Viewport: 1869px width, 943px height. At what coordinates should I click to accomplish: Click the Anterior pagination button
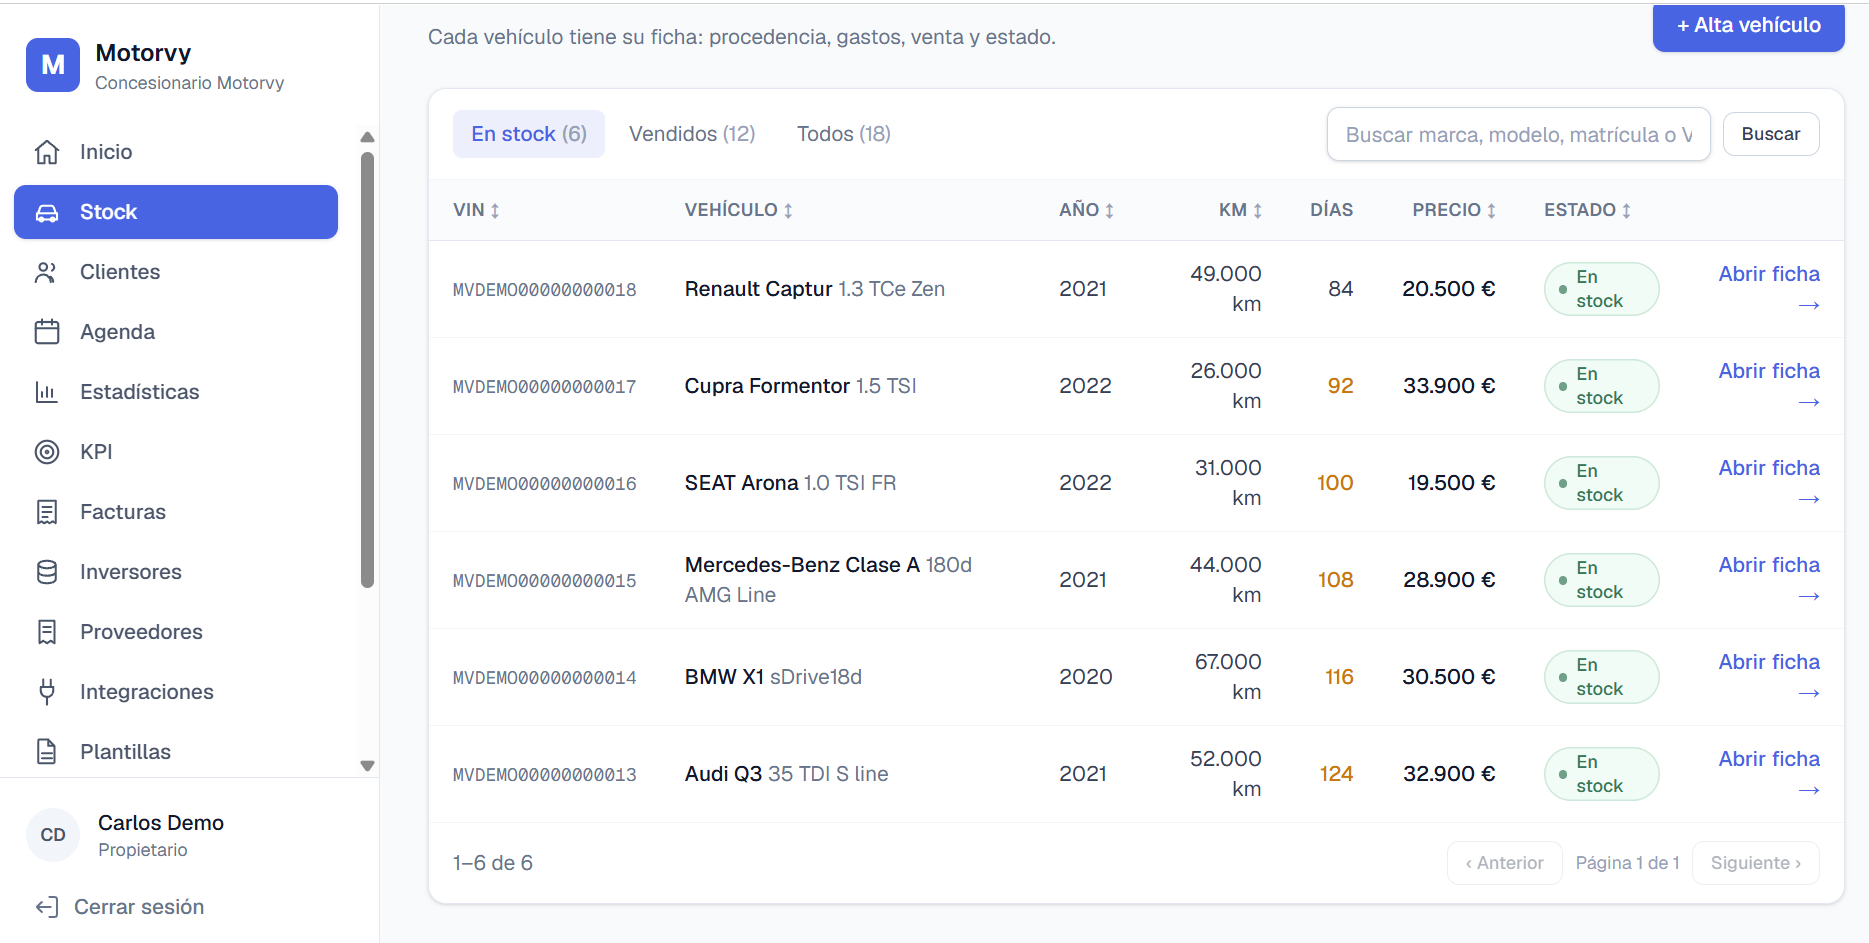[x=1505, y=863]
